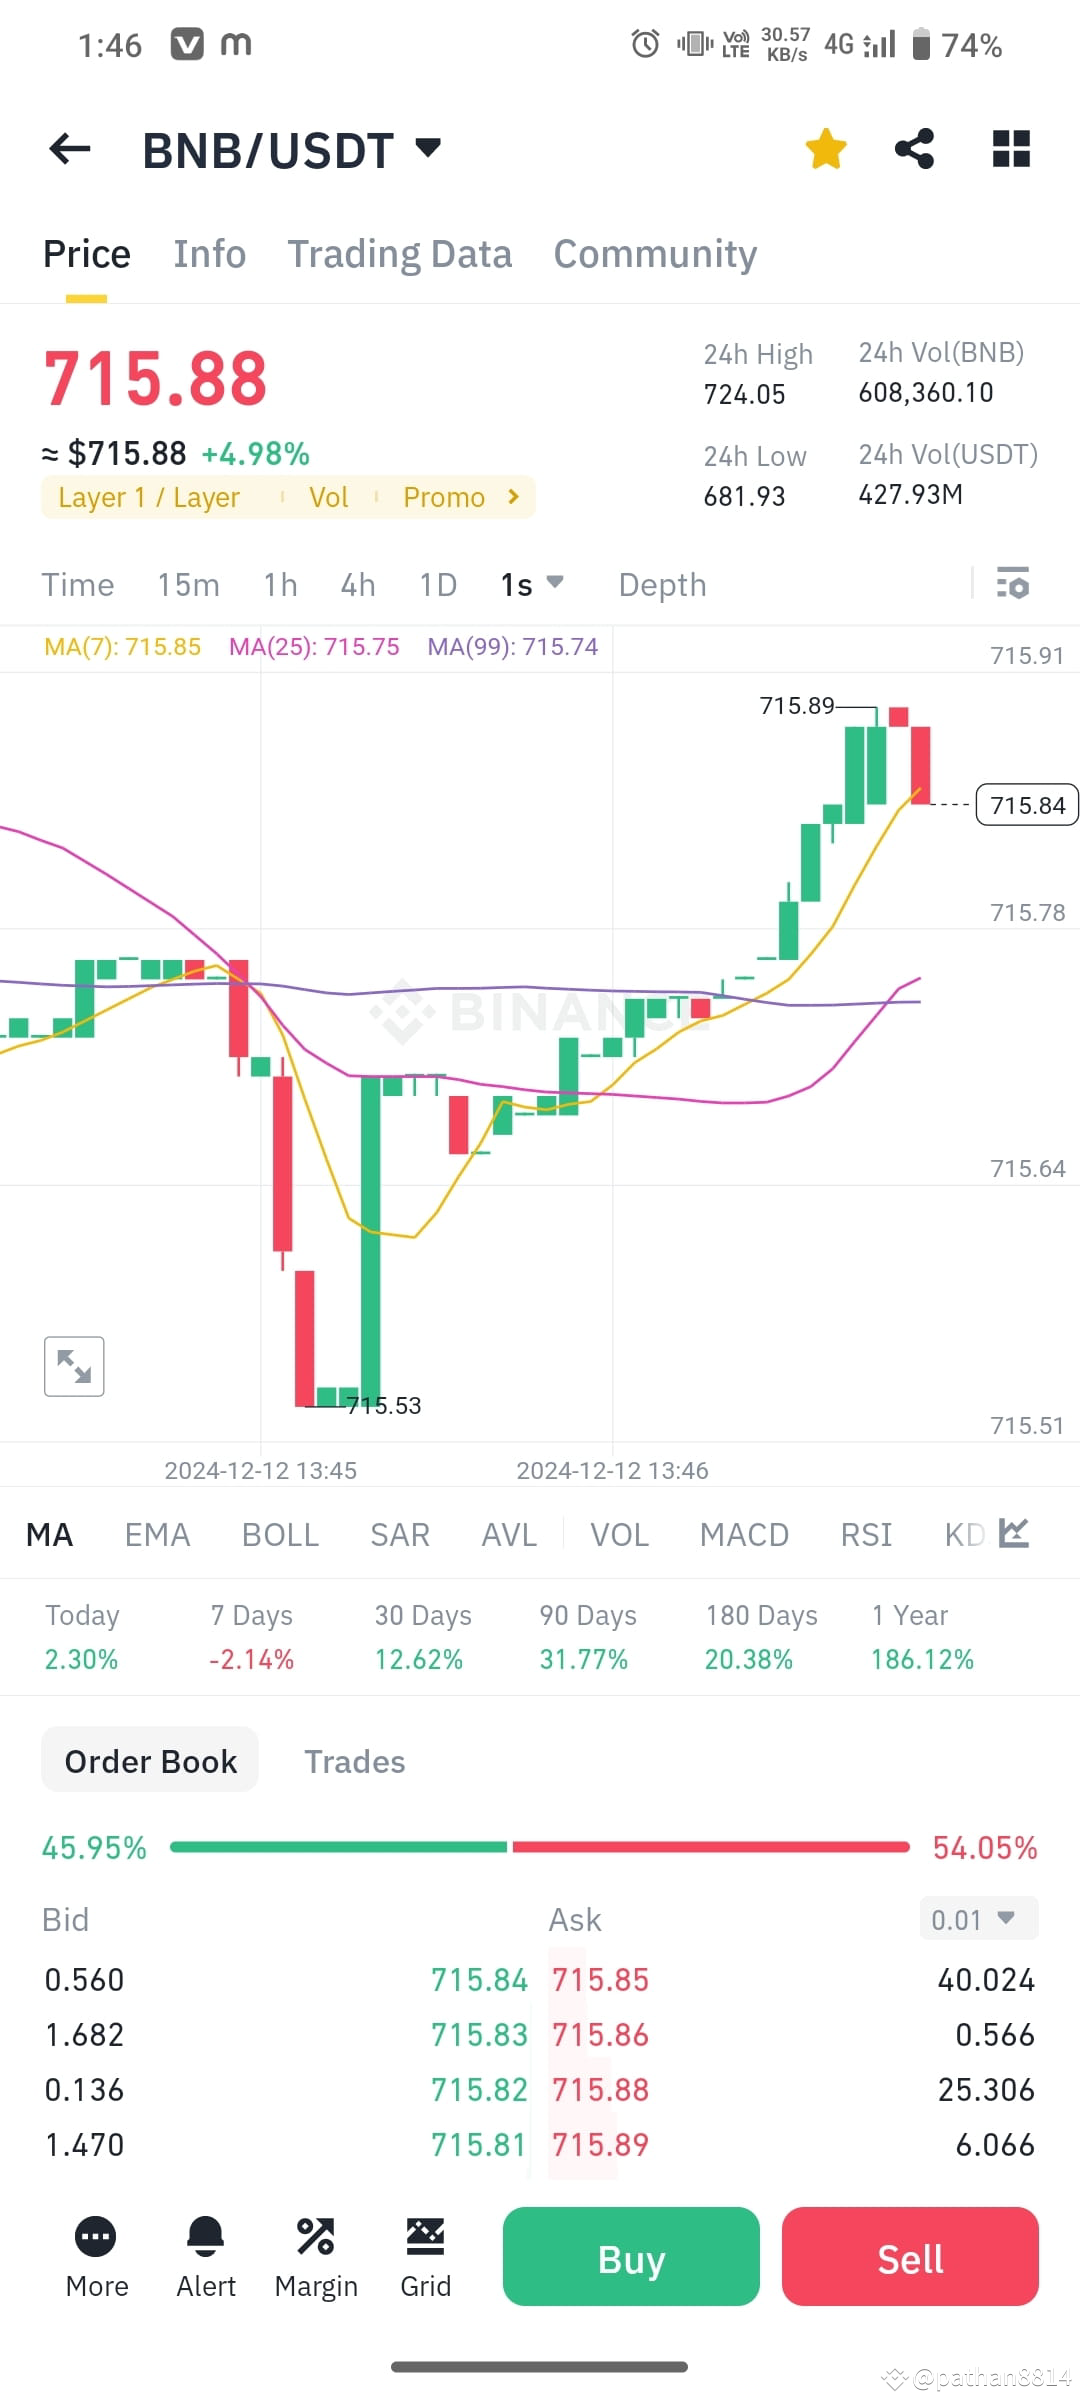Tap the back arrow to exit chart
The height and width of the screenshot is (2400, 1080).
[x=68, y=147]
